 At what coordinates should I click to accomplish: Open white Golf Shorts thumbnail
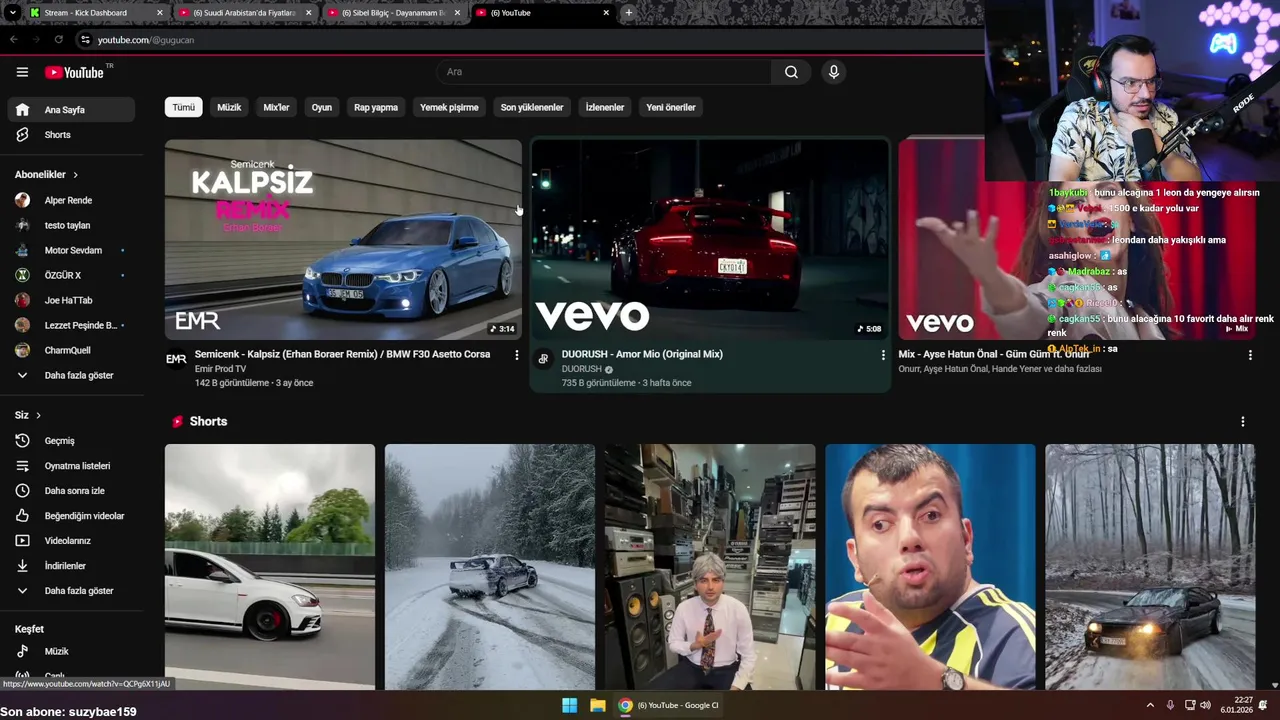coord(270,567)
